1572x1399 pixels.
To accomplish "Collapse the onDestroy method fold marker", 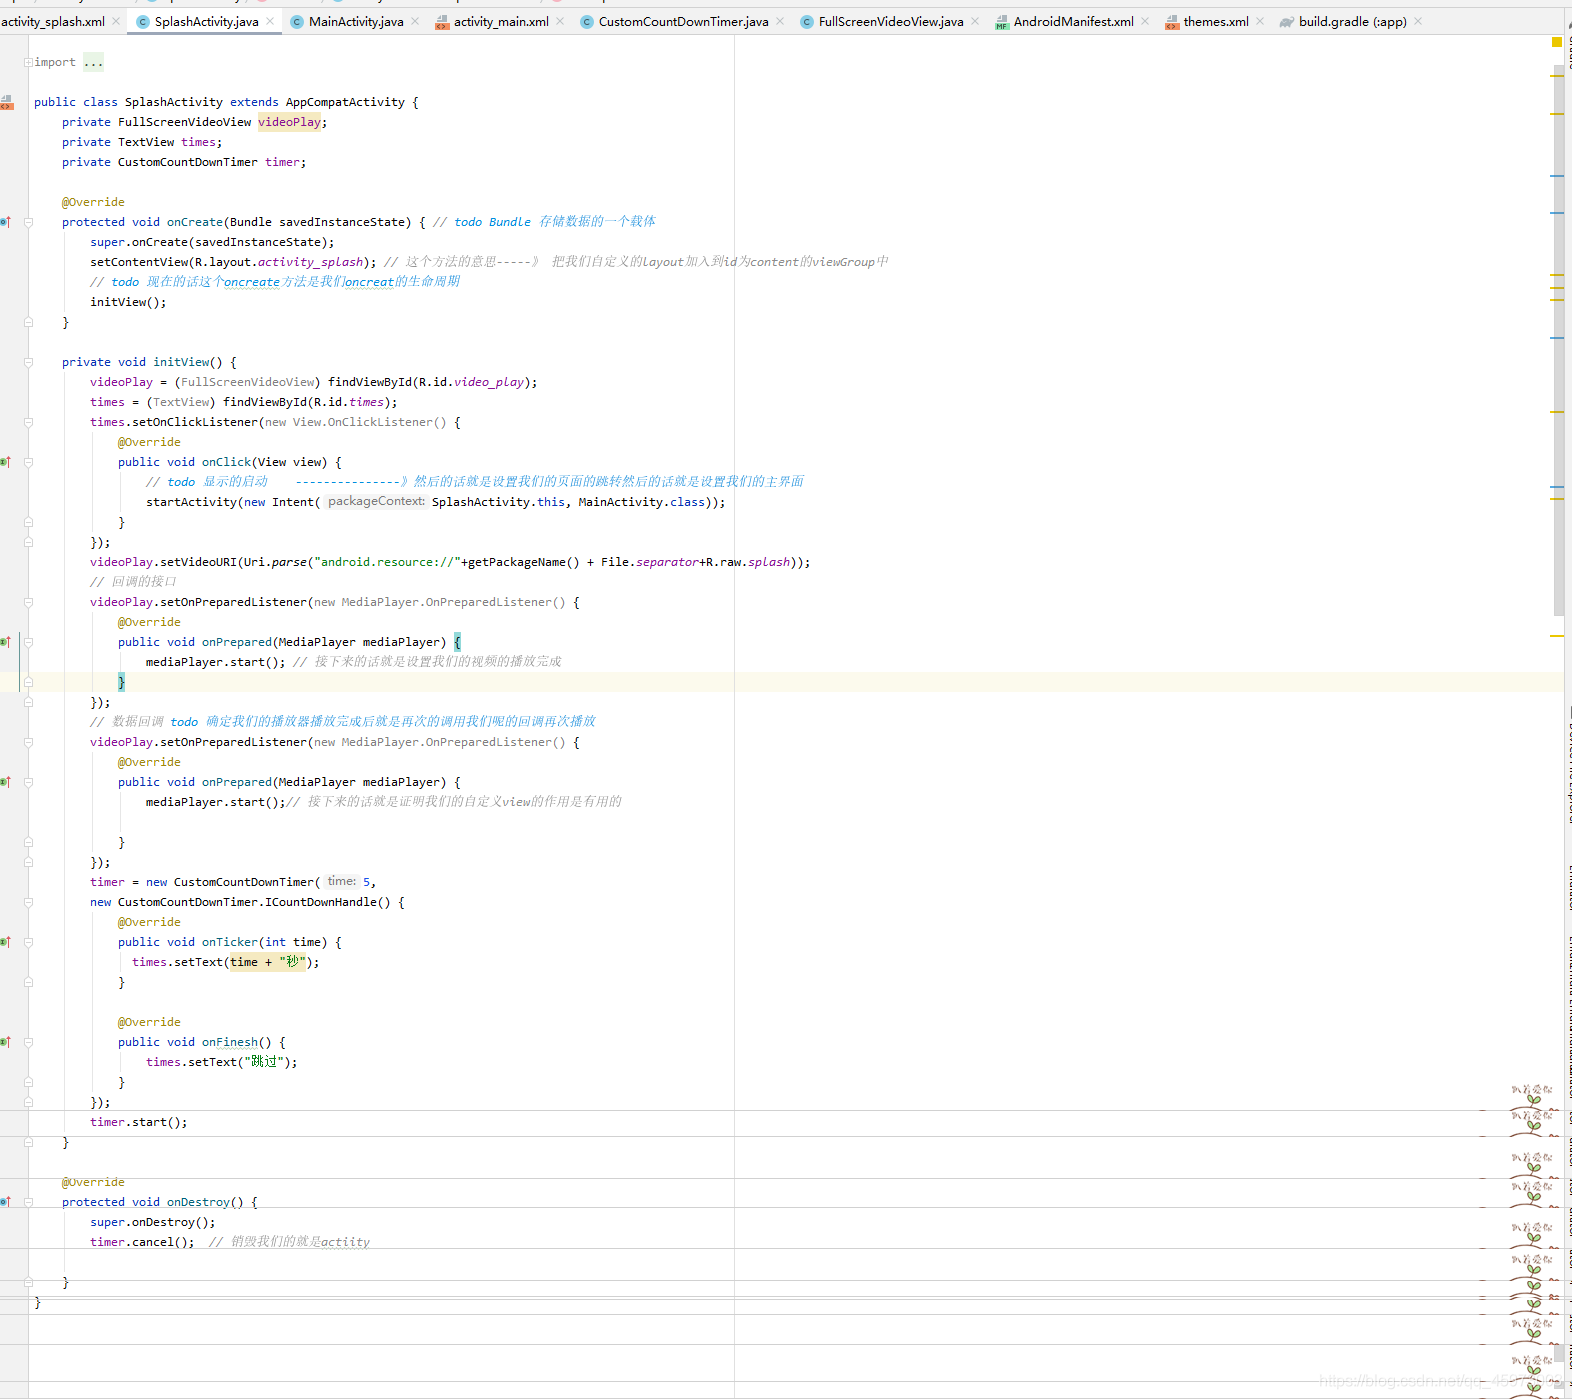I will click(28, 1202).
